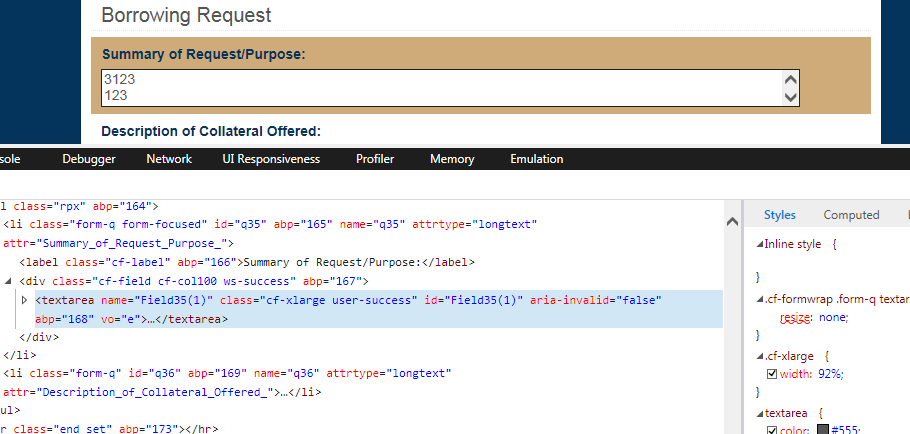
Task: Collapse the textarea style rule
Action: [760, 414]
